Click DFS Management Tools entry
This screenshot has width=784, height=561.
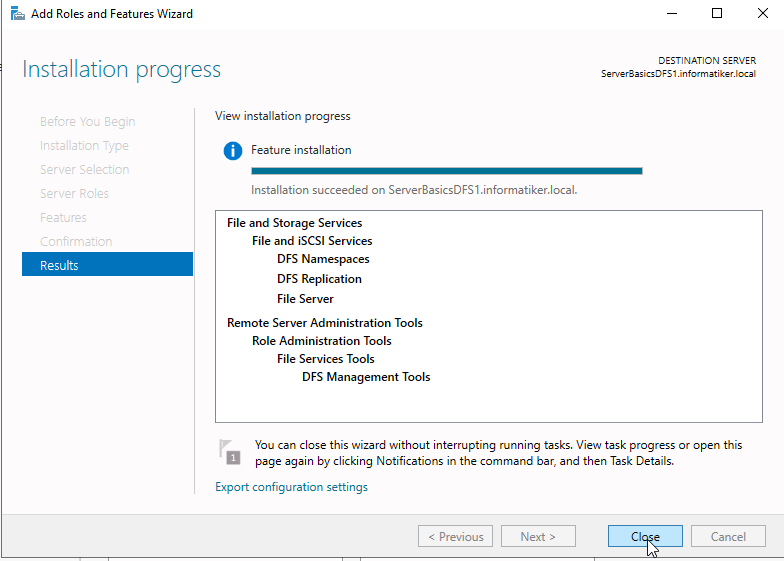pyautogui.click(x=366, y=377)
